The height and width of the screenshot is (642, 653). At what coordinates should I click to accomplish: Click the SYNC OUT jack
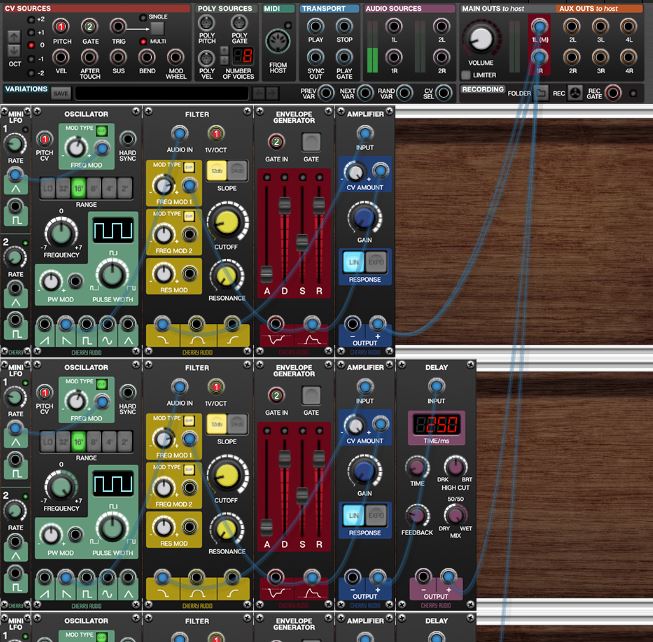(x=315, y=57)
